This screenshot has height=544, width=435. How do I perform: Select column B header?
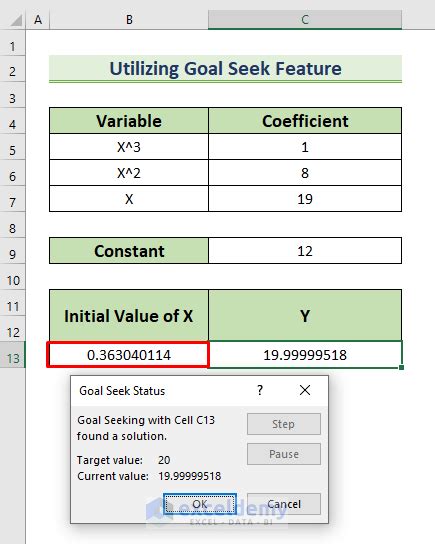click(129, 20)
